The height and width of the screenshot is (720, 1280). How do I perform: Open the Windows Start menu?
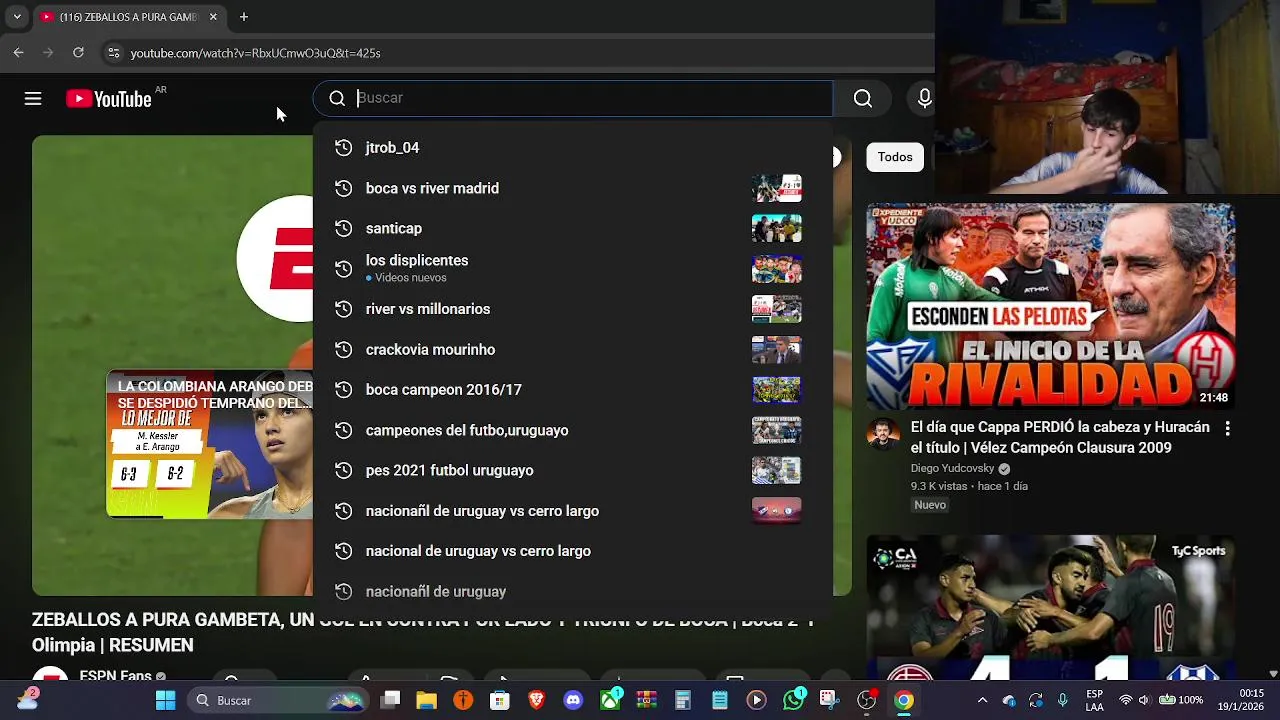(x=166, y=700)
